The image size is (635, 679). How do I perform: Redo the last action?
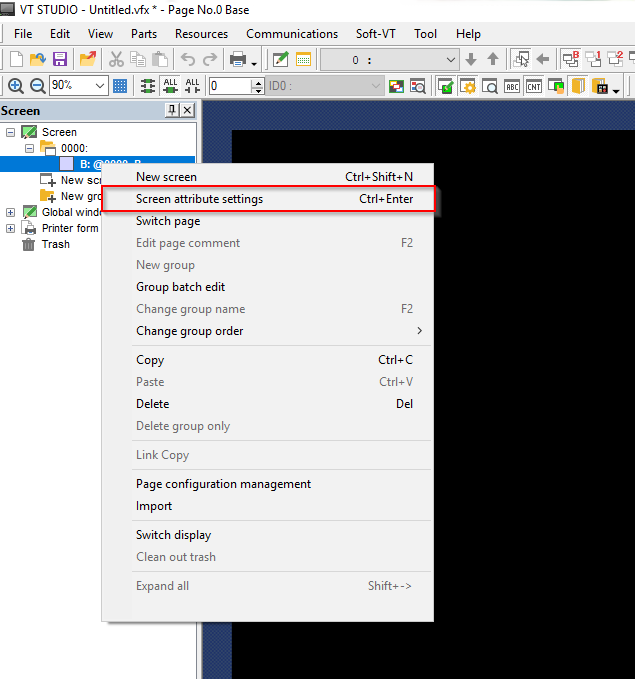coord(210,59)
